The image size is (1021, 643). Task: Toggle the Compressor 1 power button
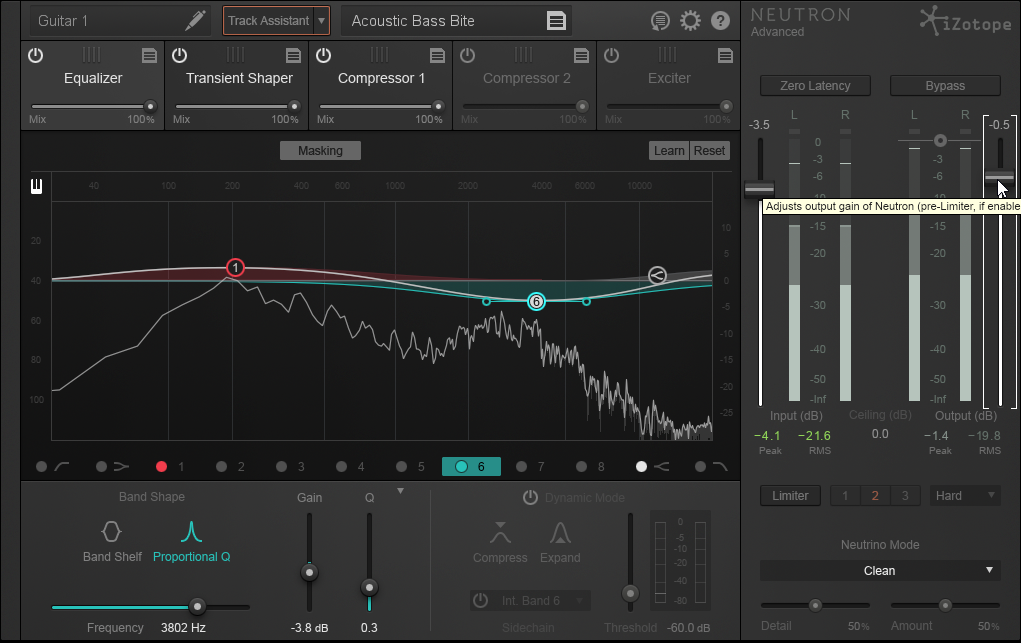click(x=324, y=55)
